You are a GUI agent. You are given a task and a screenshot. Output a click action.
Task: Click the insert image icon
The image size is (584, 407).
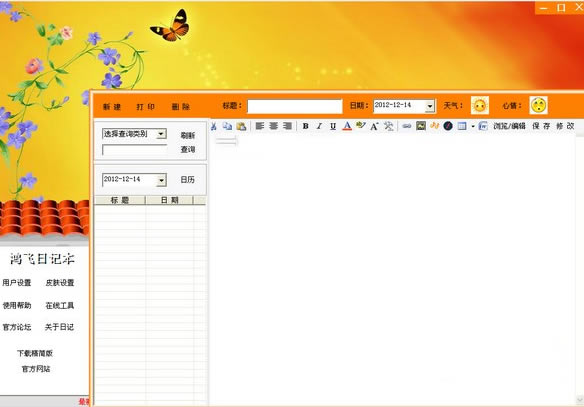pos(421,126)
